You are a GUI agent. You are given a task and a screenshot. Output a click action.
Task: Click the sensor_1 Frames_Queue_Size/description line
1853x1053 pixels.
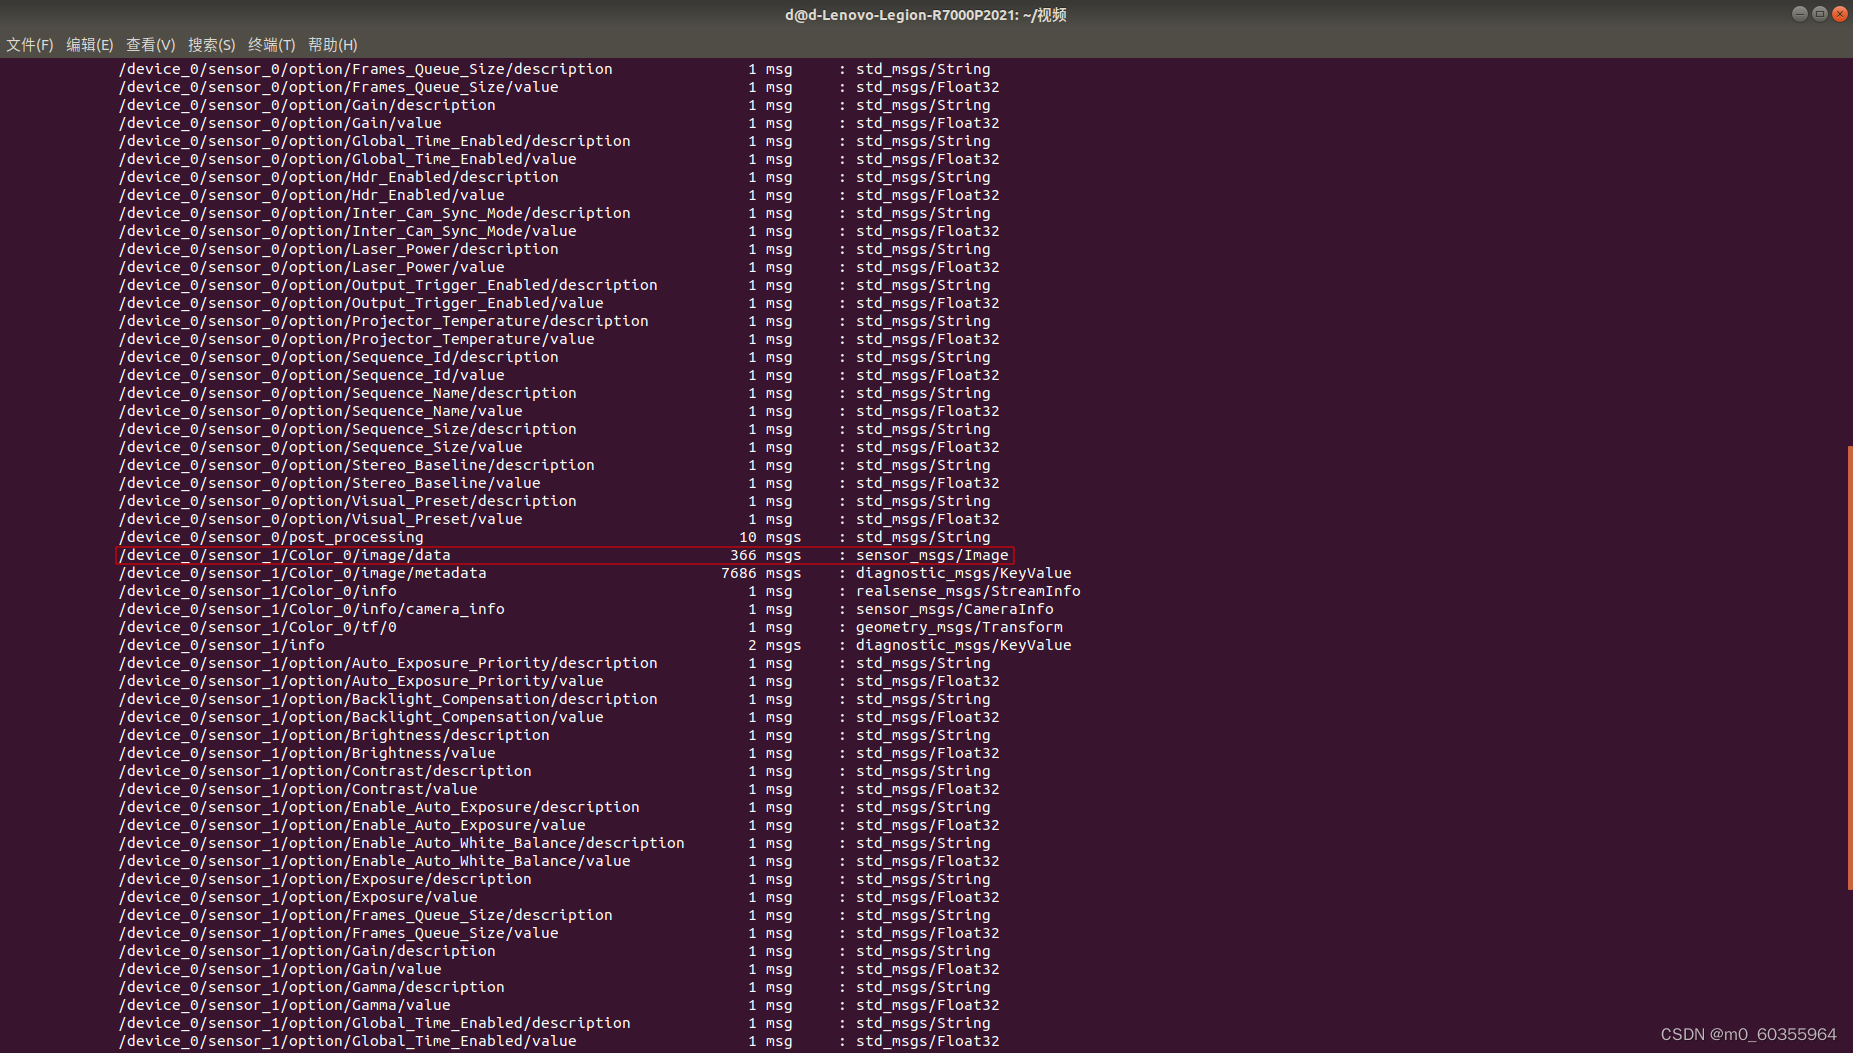tap(555, 915)
